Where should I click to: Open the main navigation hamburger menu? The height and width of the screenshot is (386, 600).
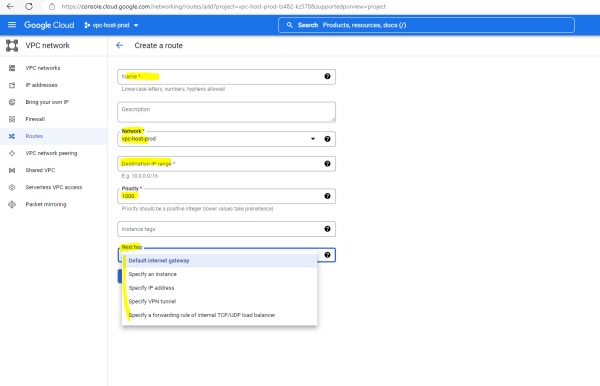[x=12, y=25]
